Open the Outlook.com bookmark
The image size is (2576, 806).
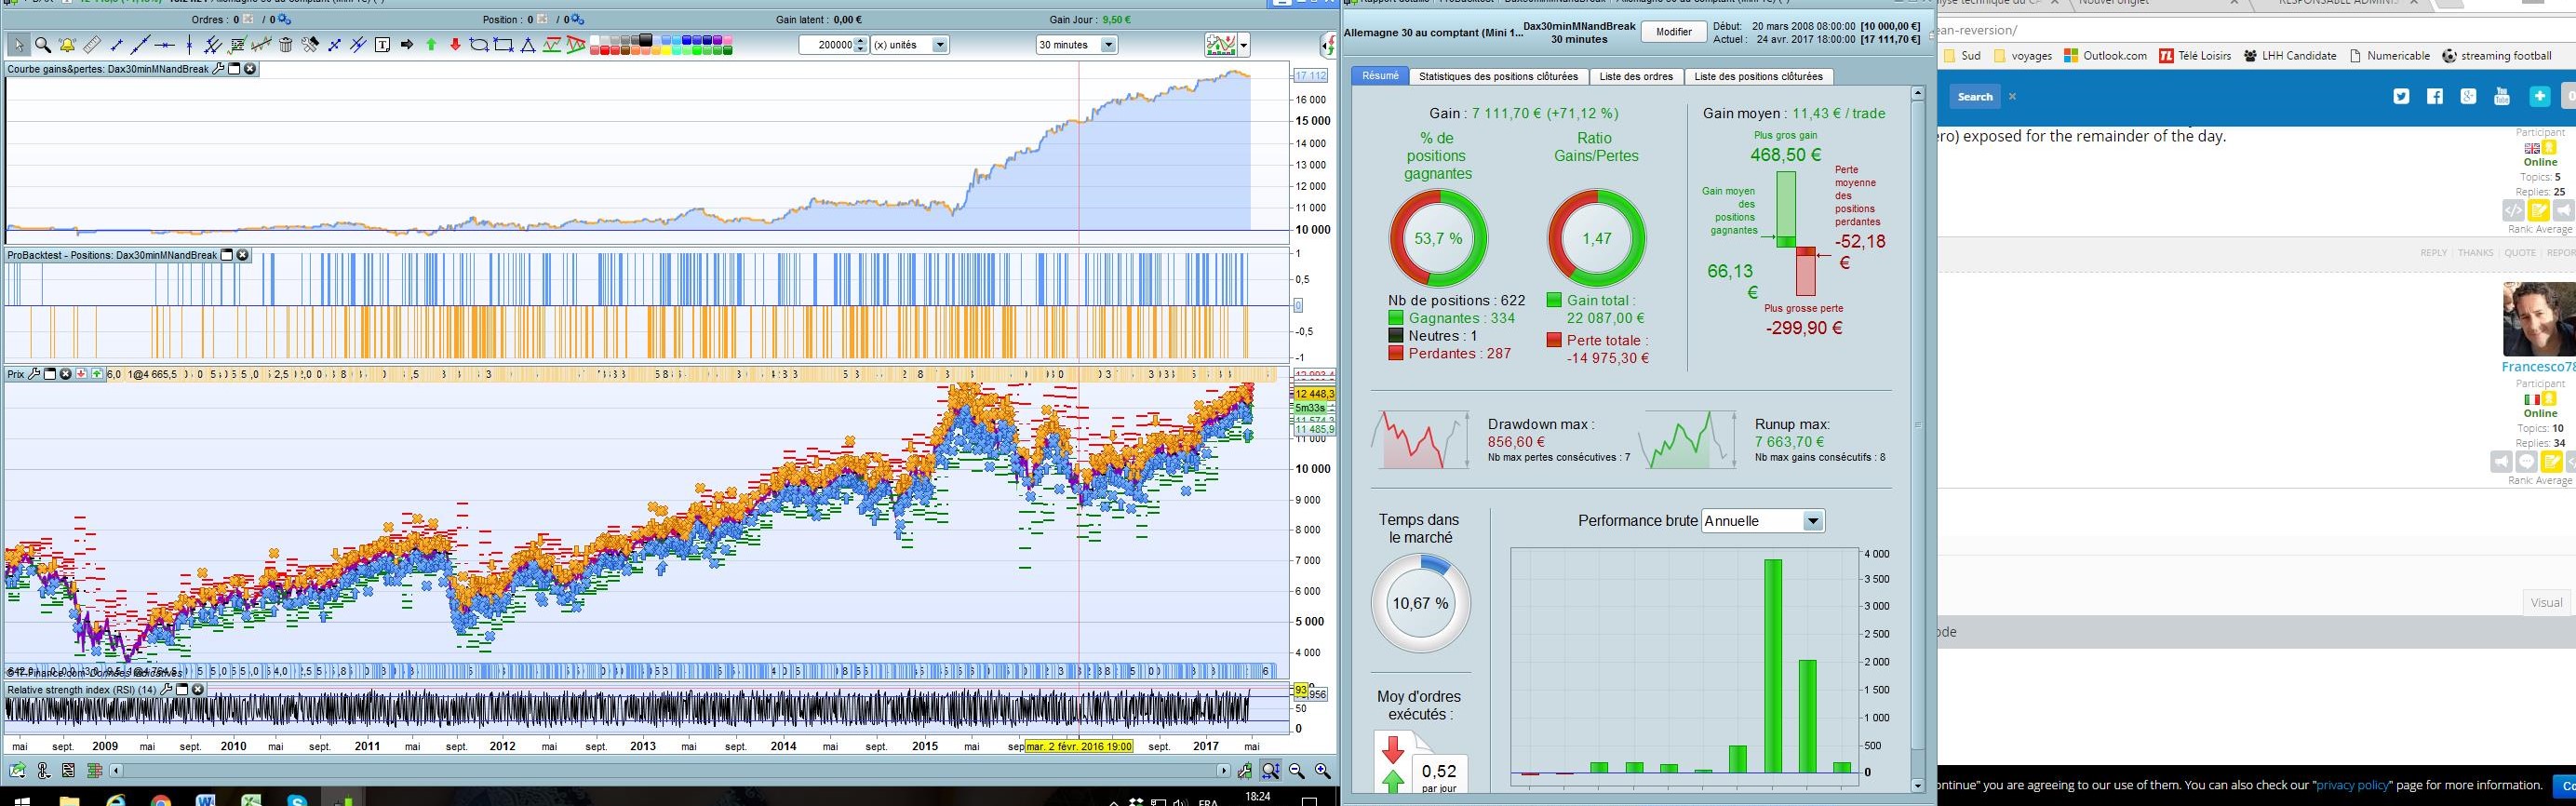2104,56
